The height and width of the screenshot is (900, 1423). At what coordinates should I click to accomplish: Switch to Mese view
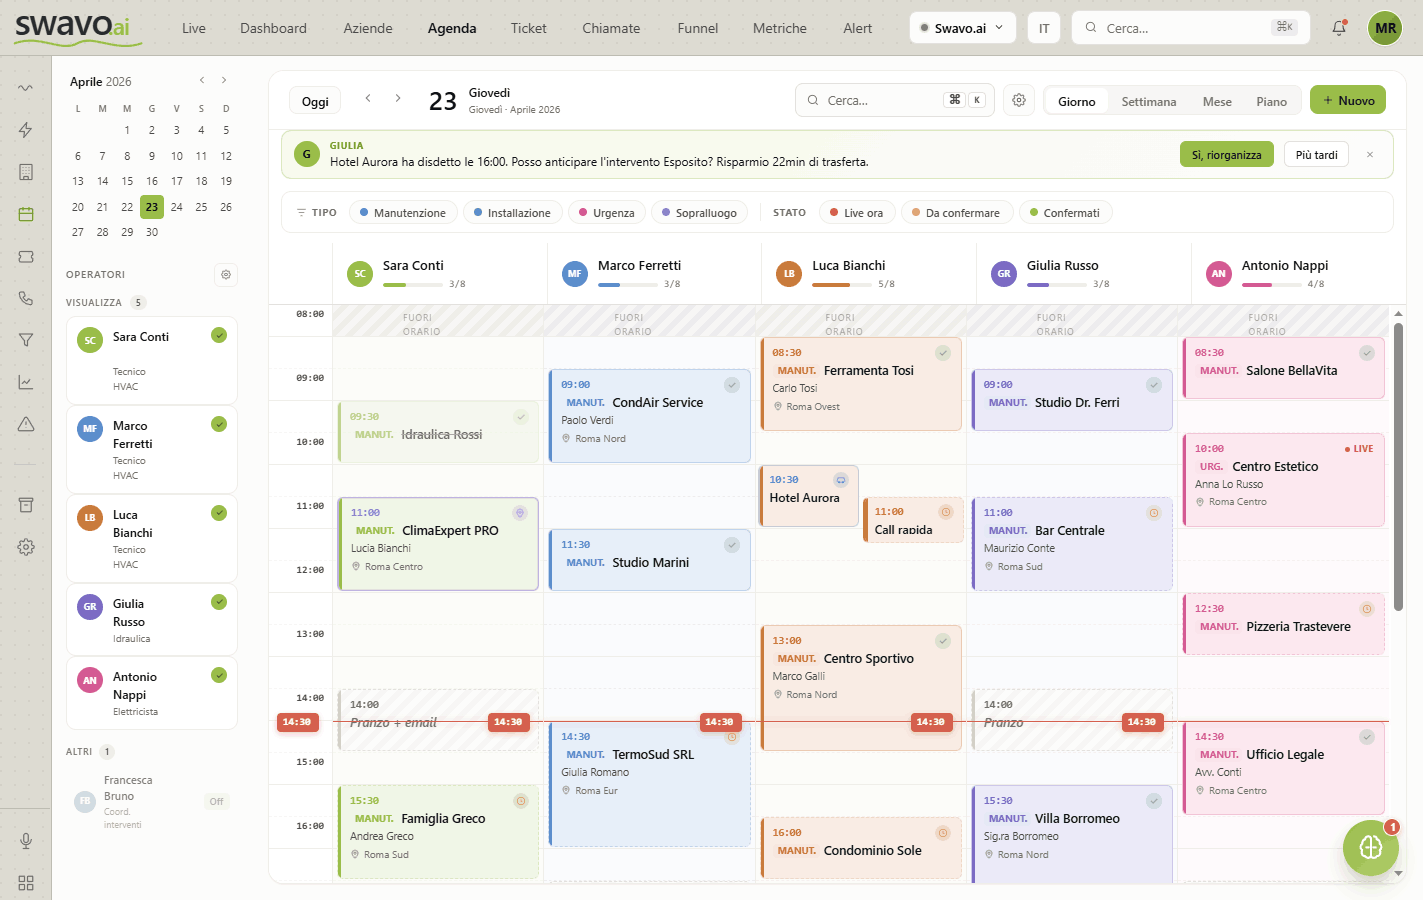(x=1217, y=101)
